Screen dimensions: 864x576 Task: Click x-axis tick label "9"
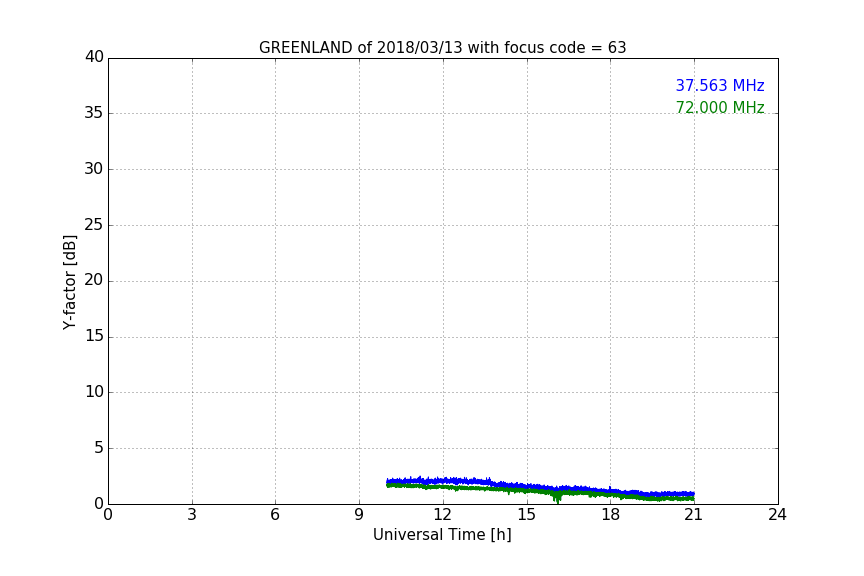pyautogui.click(x=359, y=515)
